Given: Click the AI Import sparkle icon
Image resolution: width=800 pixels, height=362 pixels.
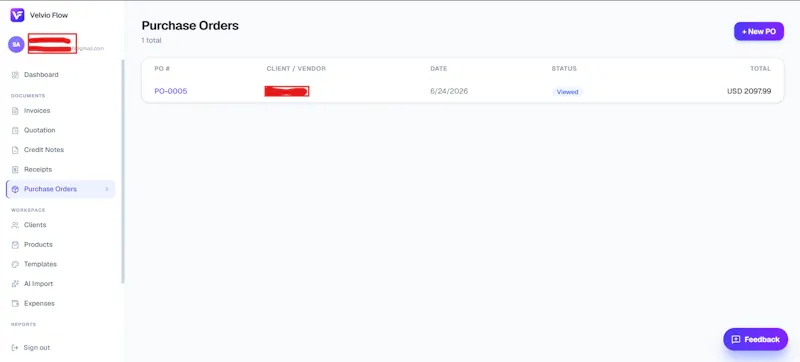Looking at the screenshot, I should (x=15, y=284).
